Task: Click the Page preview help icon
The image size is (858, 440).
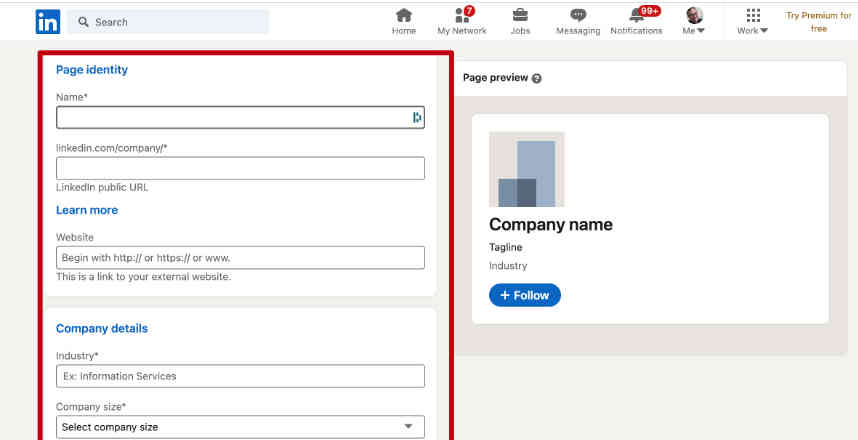Action: pos(537,78)
